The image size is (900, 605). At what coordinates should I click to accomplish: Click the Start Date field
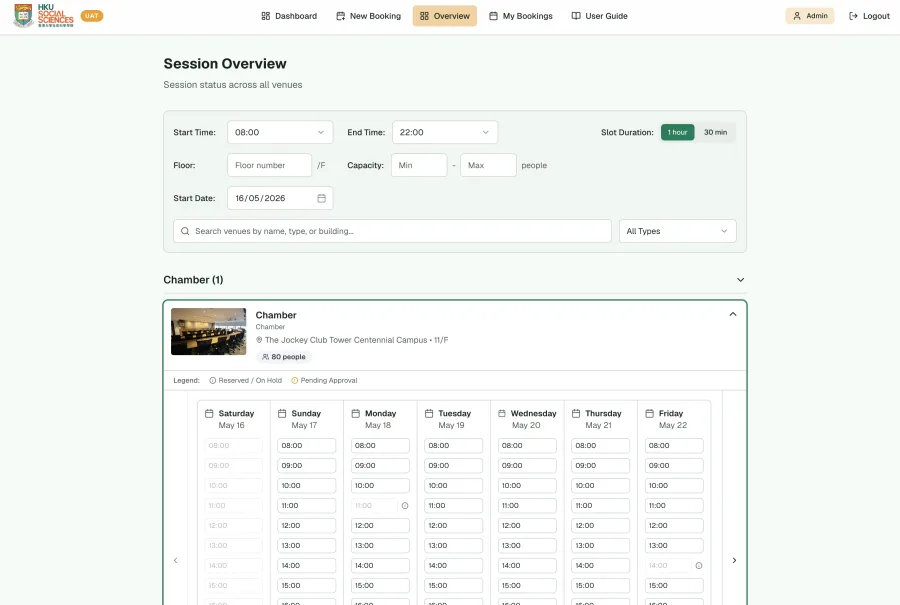pyautogui.click(x=280, y=198)
